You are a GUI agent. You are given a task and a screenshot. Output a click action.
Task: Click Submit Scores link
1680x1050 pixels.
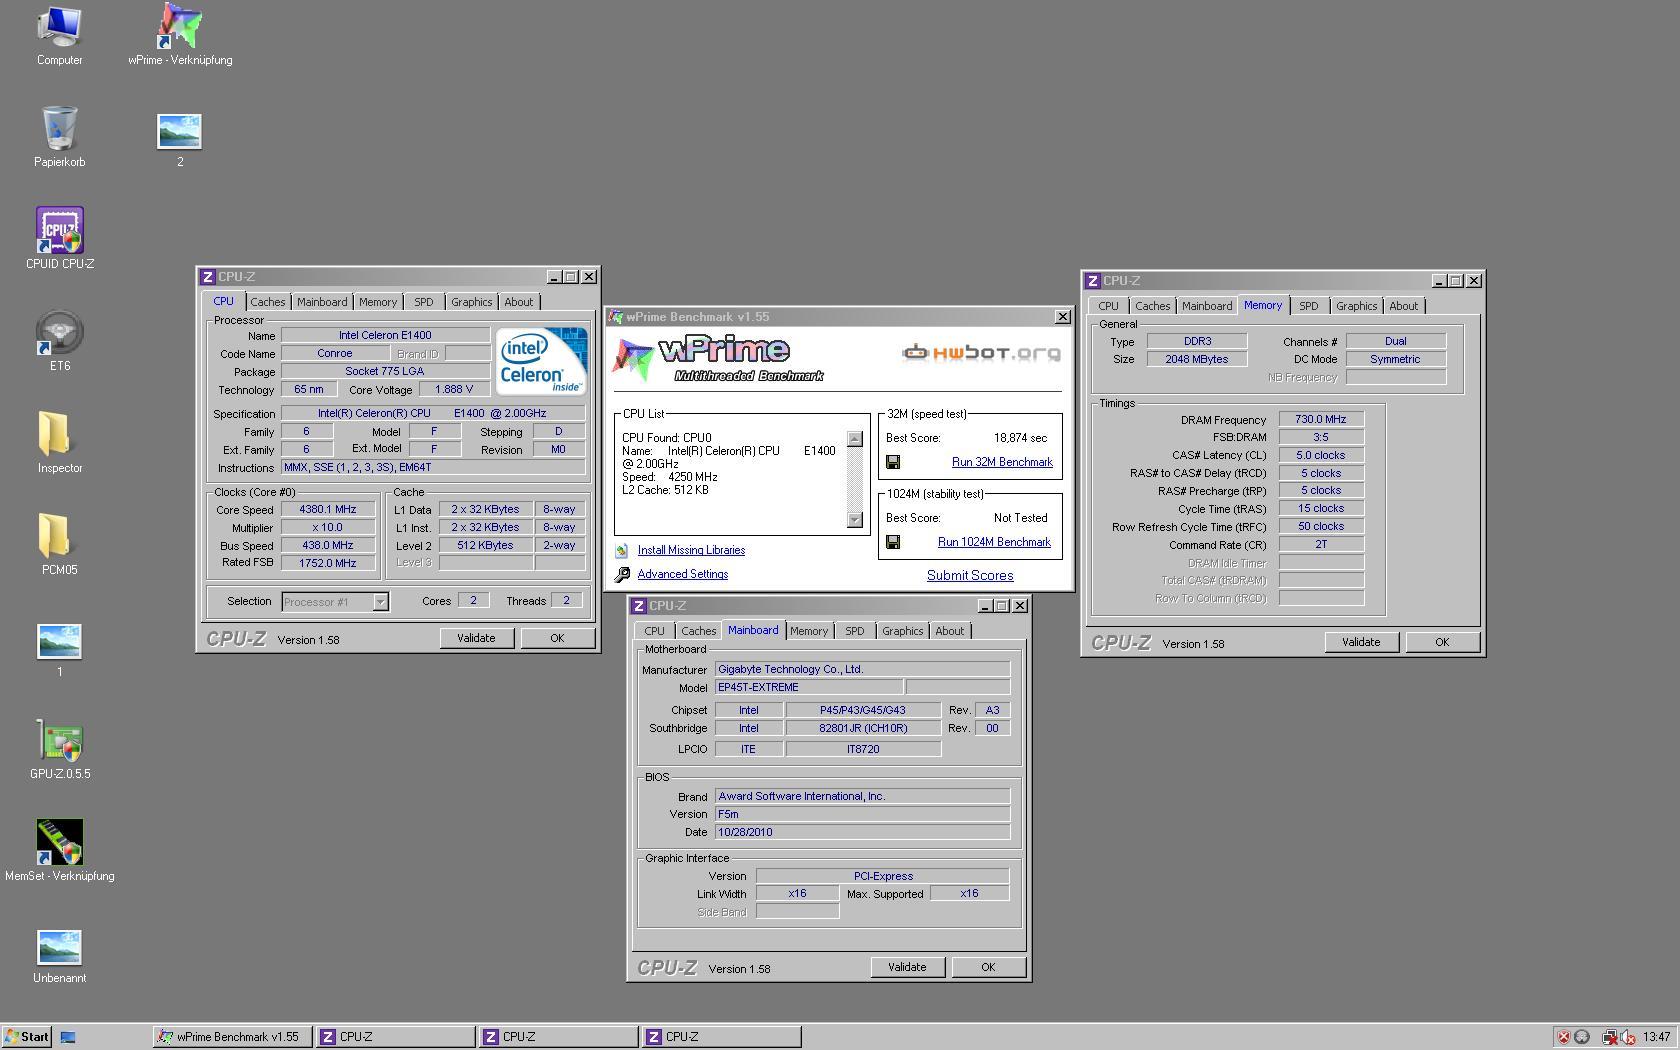(x=970, y=575)
